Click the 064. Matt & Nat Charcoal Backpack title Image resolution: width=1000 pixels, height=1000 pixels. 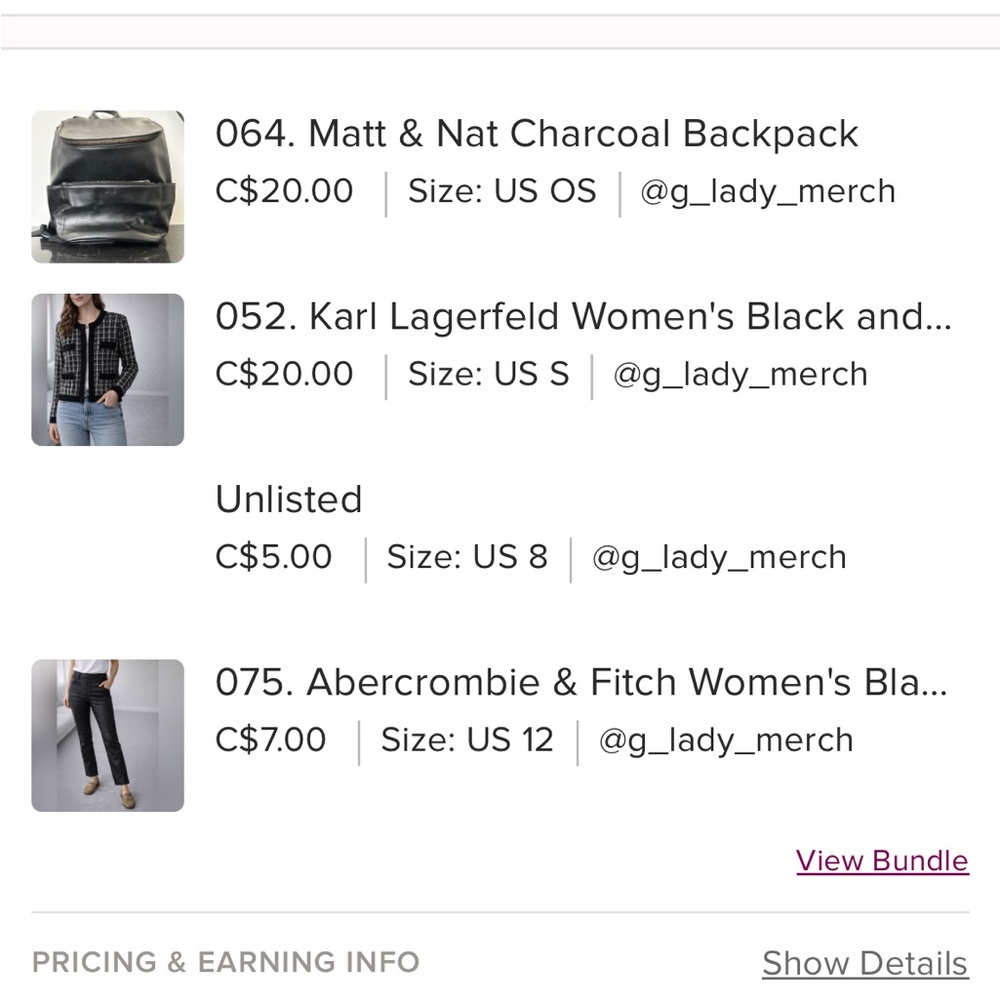[x=537, y=134]
